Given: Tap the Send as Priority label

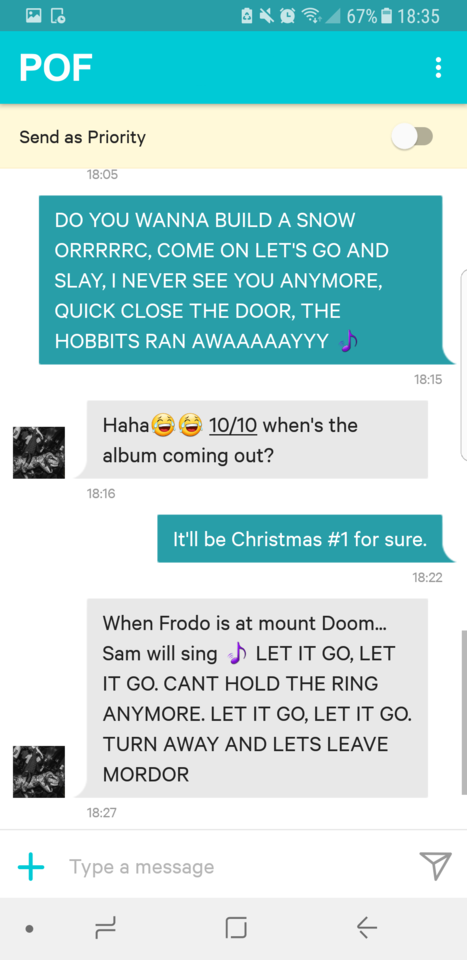Looking at the screenshot, I should (83, 137).
